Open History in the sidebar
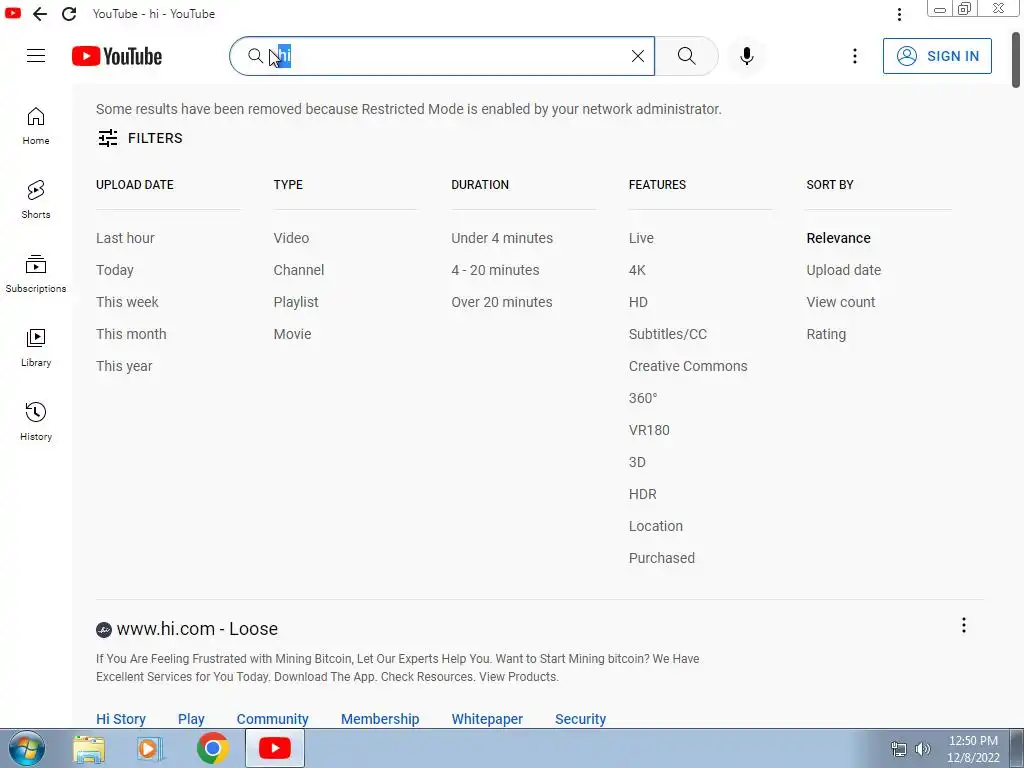Image resolution: width=1024 pixels, height=768 pixels. pyautogui.click(x=36, y=422)
